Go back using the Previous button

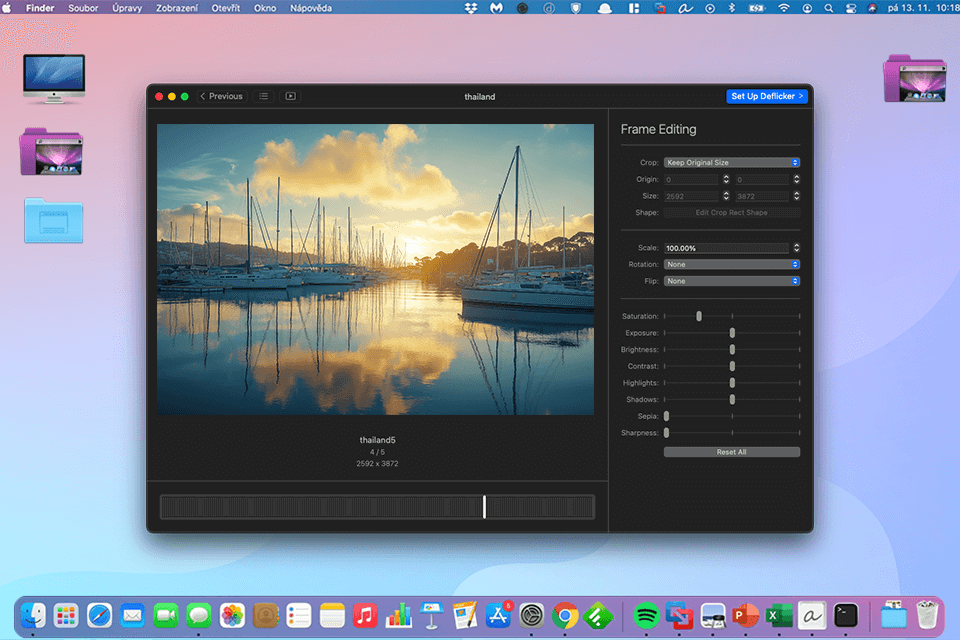(222, 96)
